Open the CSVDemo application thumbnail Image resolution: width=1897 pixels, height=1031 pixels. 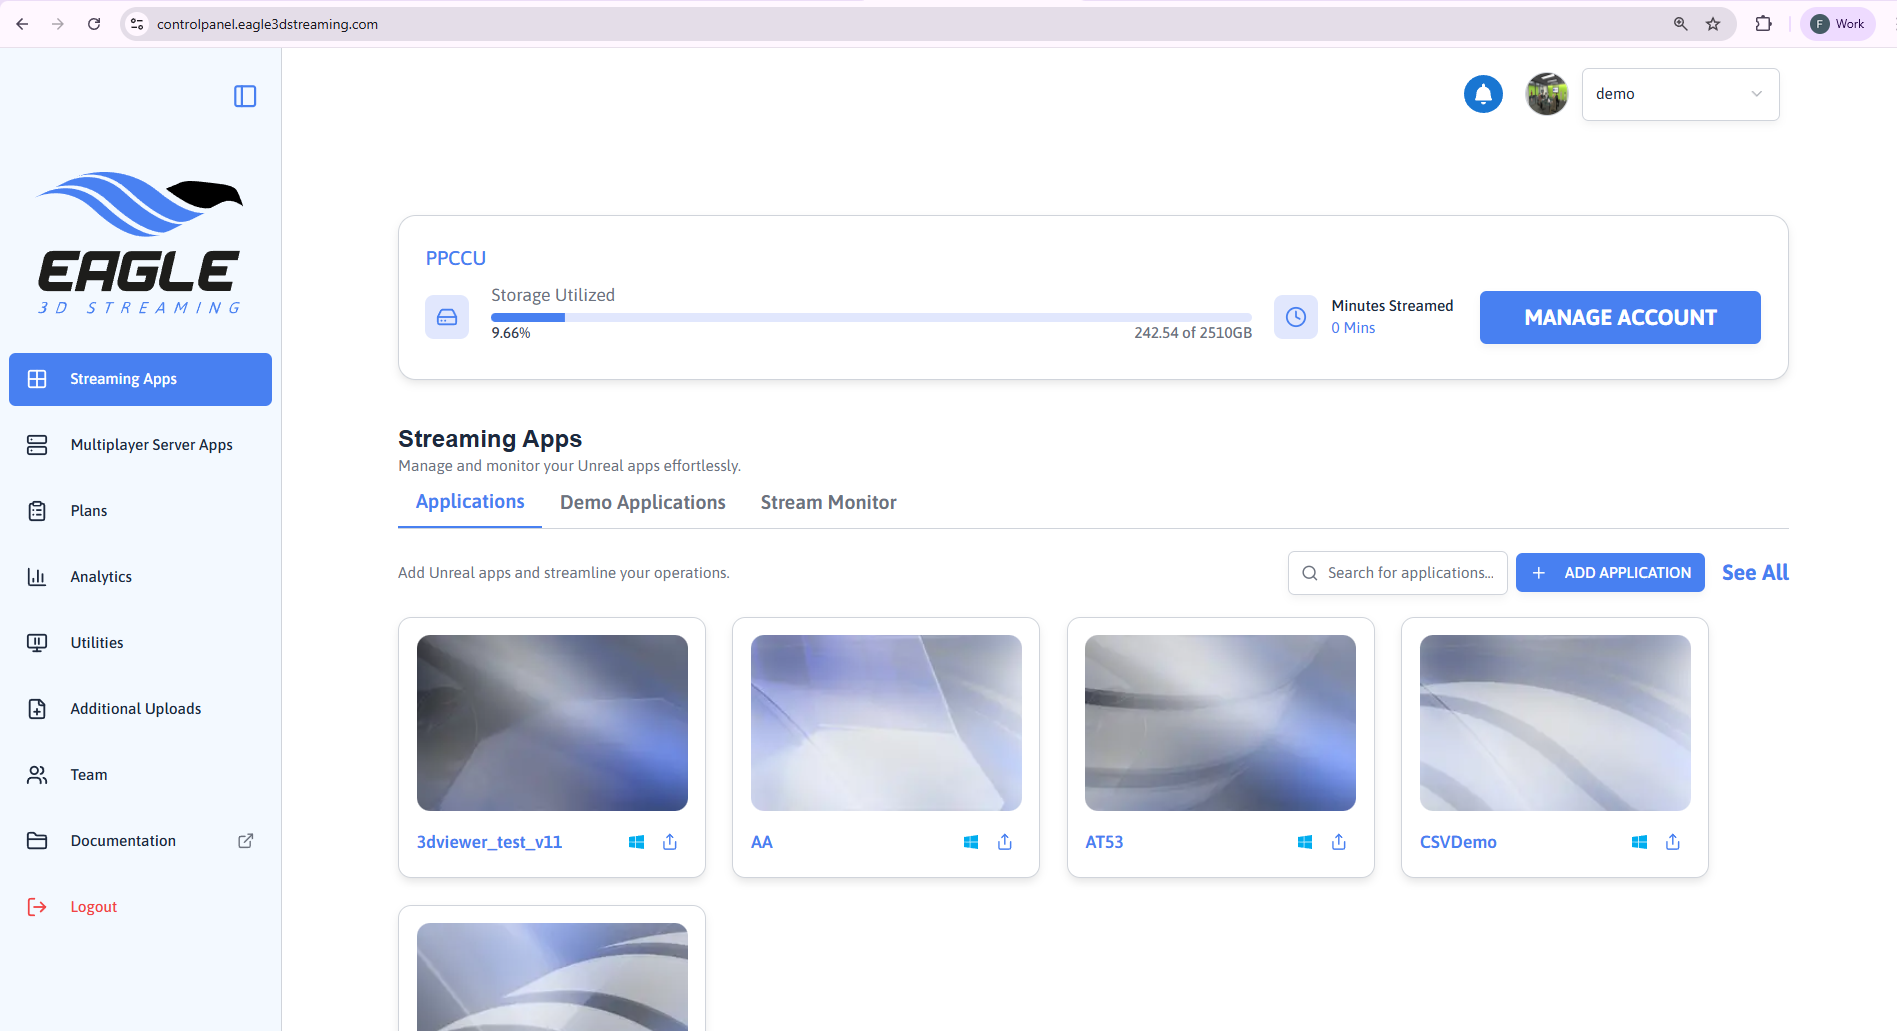pos(1554,722)
